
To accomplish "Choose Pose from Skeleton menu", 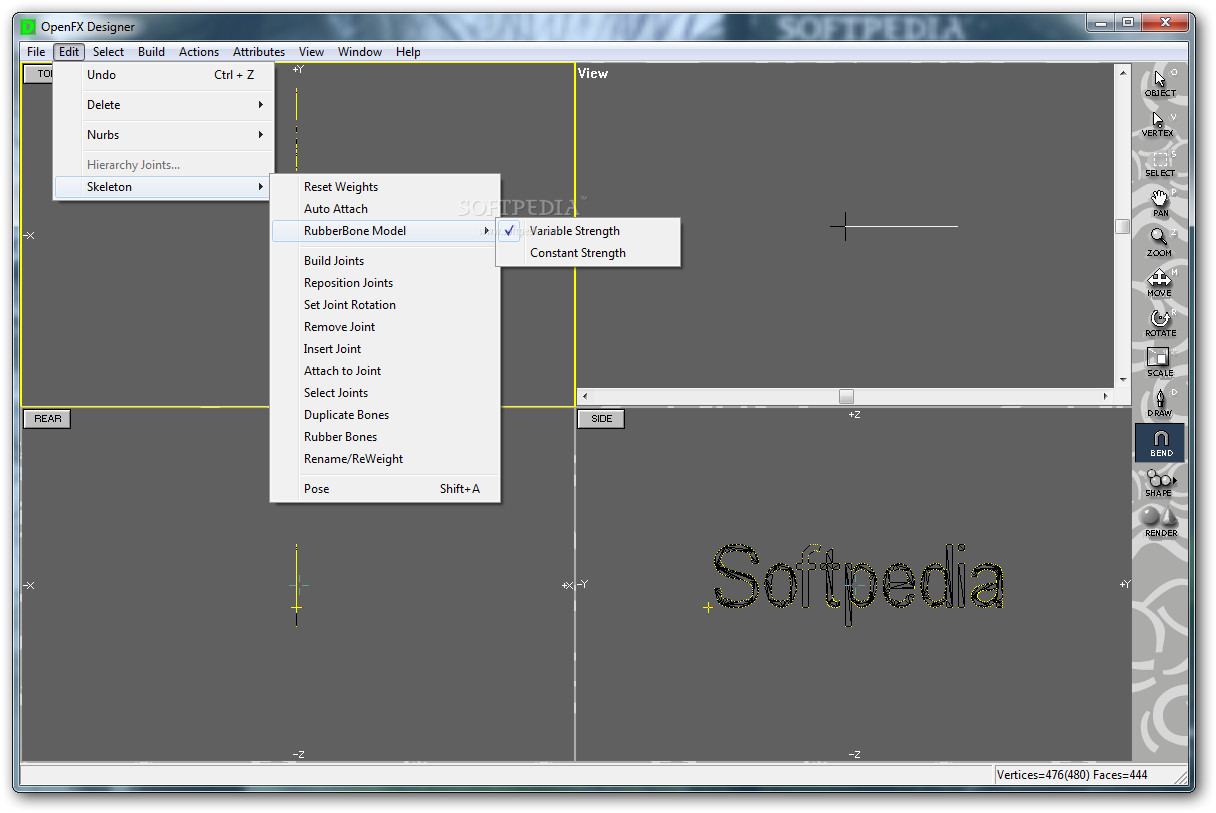I will point(385,489).
